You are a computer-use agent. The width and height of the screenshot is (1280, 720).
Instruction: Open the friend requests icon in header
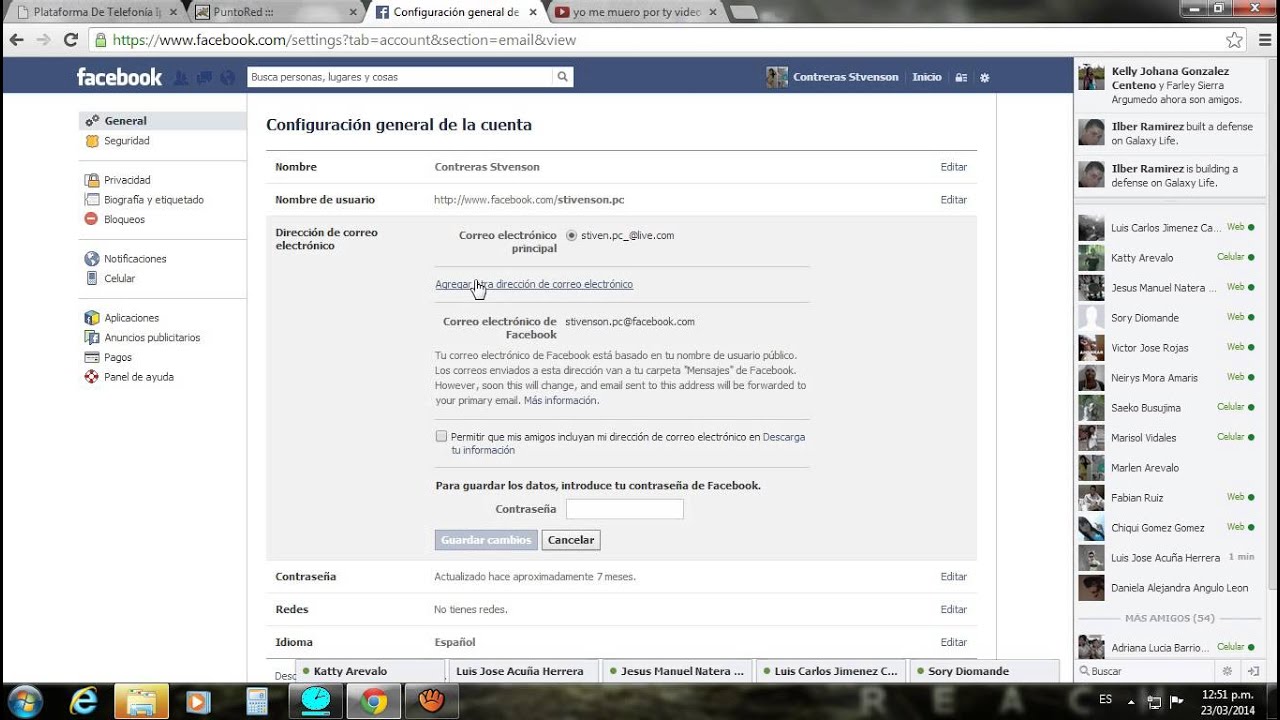pyautogui.click(x=181, y=77)
